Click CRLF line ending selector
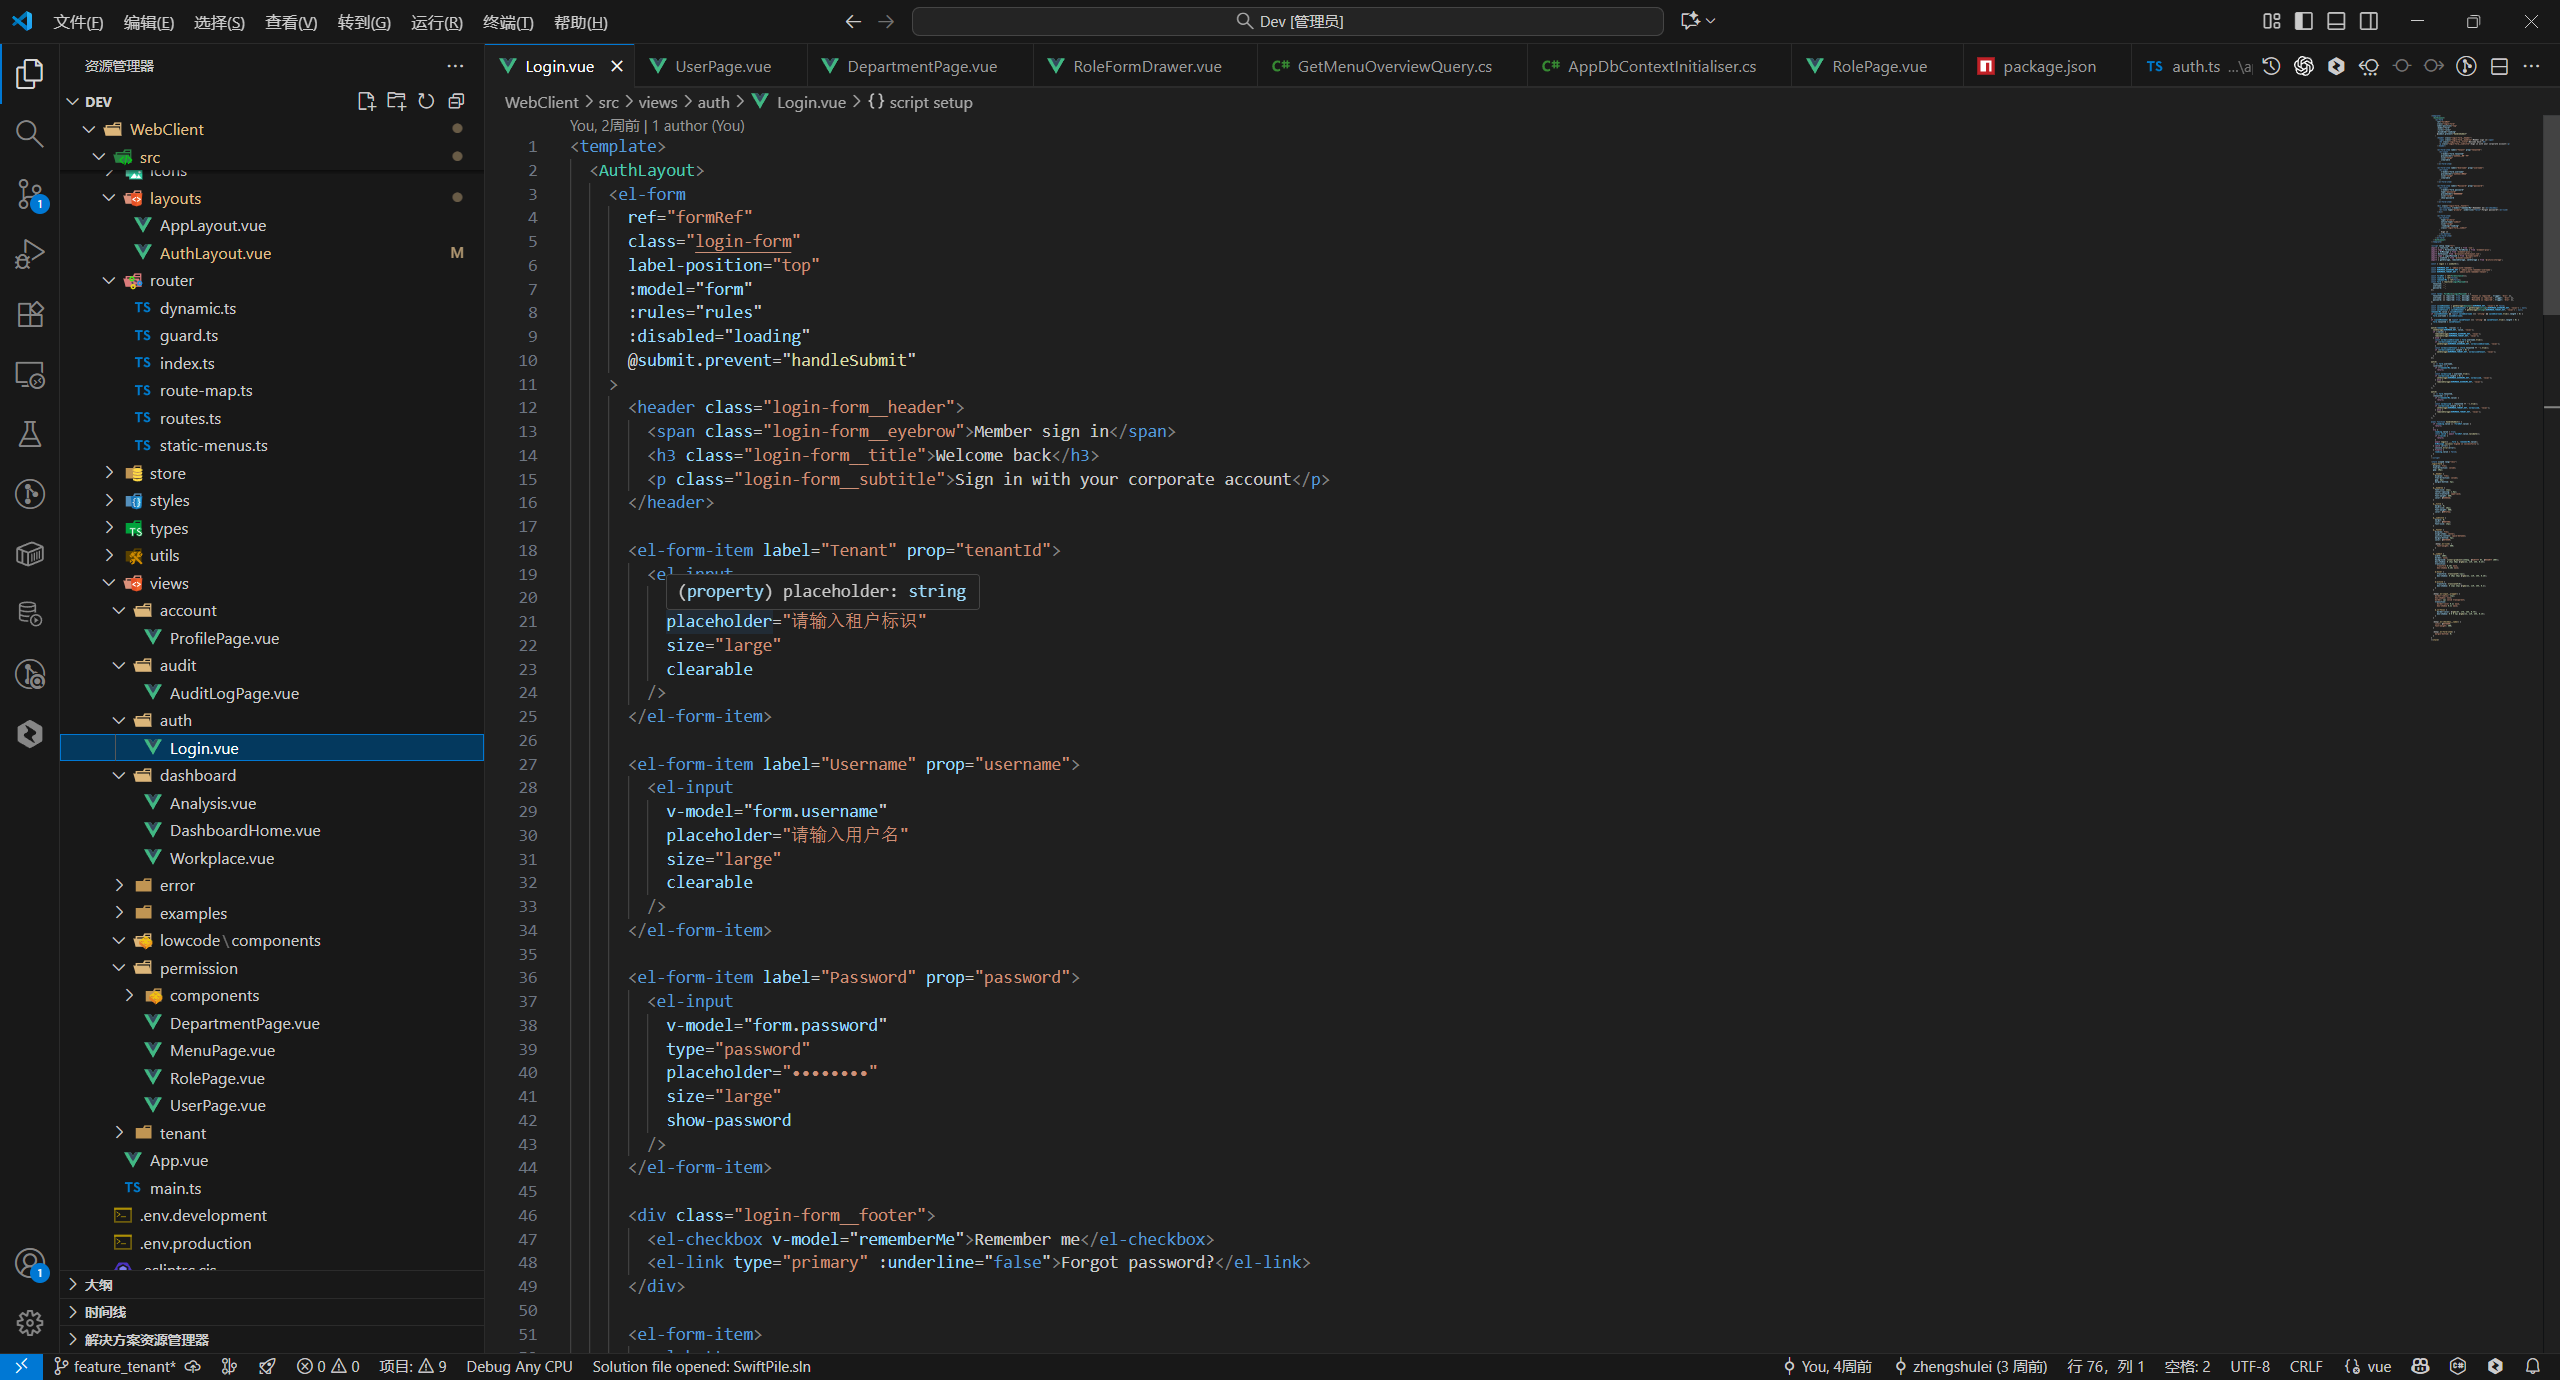 2305,1366
